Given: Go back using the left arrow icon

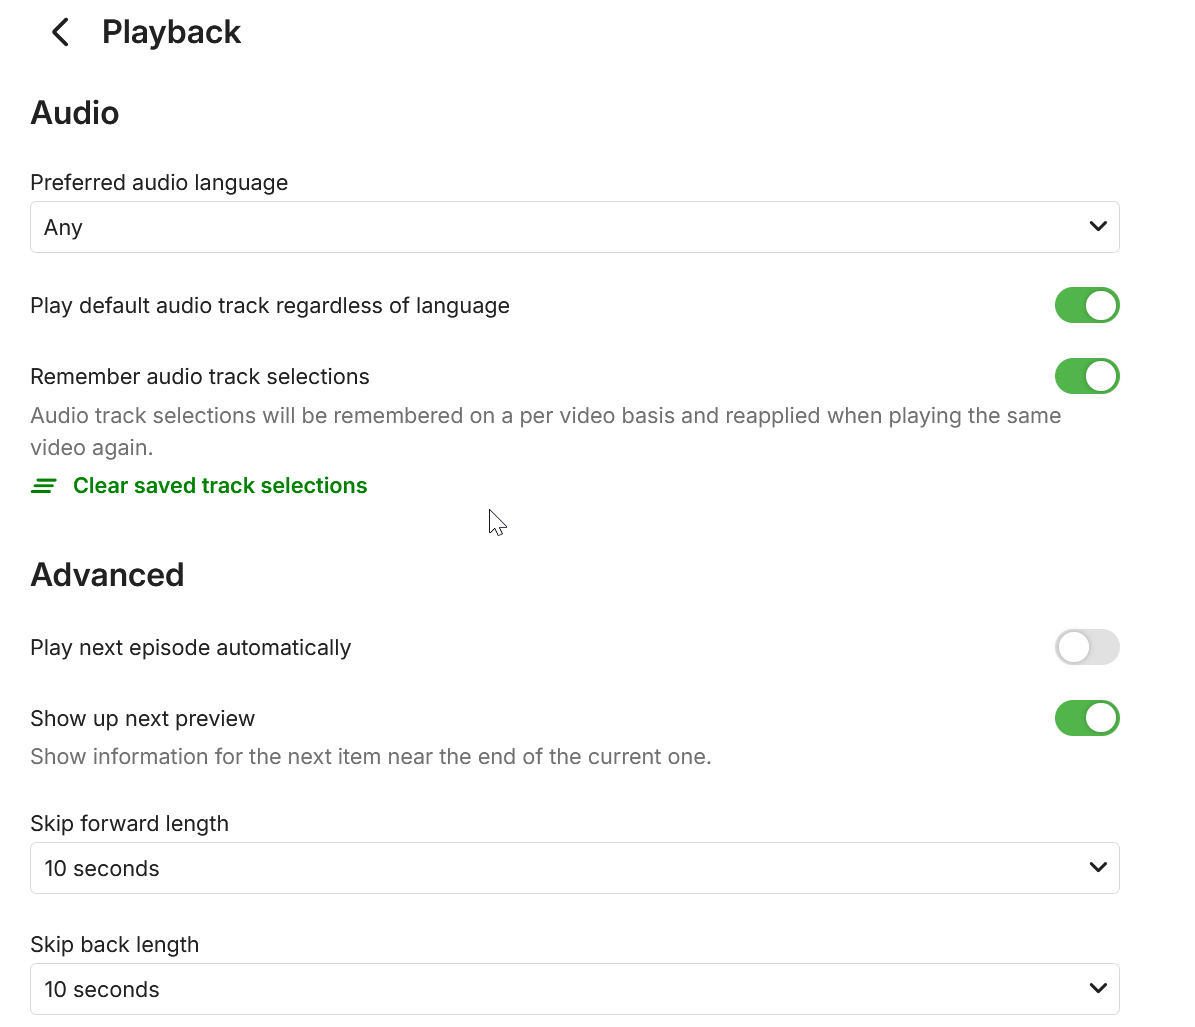Looking at the screenshot, I should 60,32.
